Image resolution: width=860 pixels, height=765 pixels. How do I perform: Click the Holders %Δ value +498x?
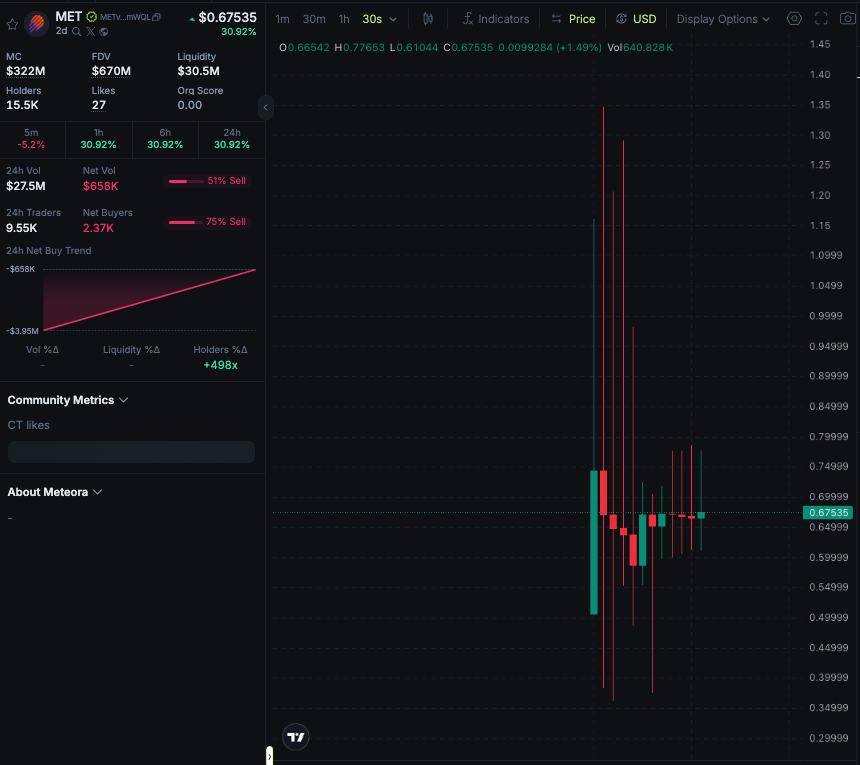(x=220, y=365)
